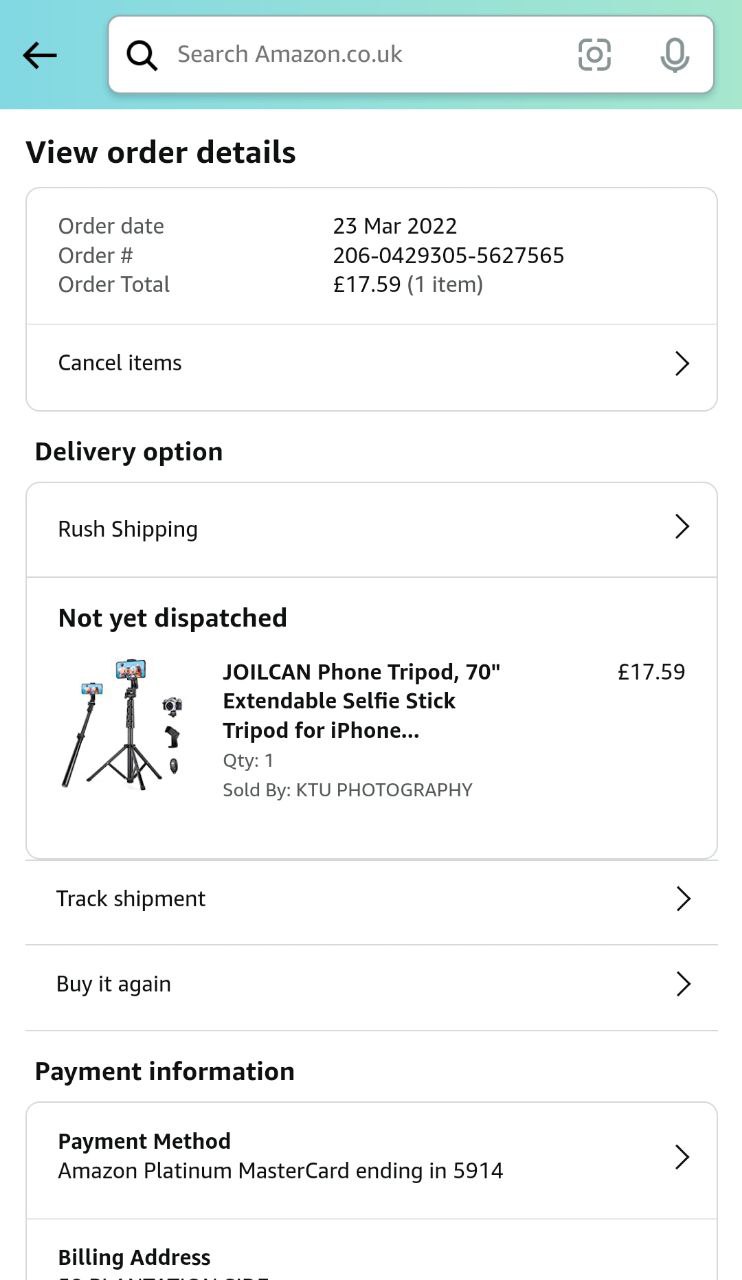
Task: Tap Buy it again
Action: [114, 984]
